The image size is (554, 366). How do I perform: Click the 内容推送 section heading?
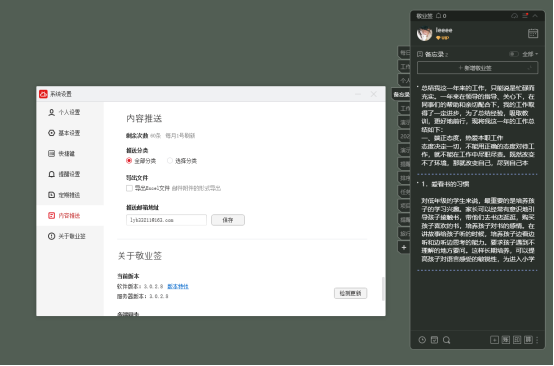click(x=144, y=118)
